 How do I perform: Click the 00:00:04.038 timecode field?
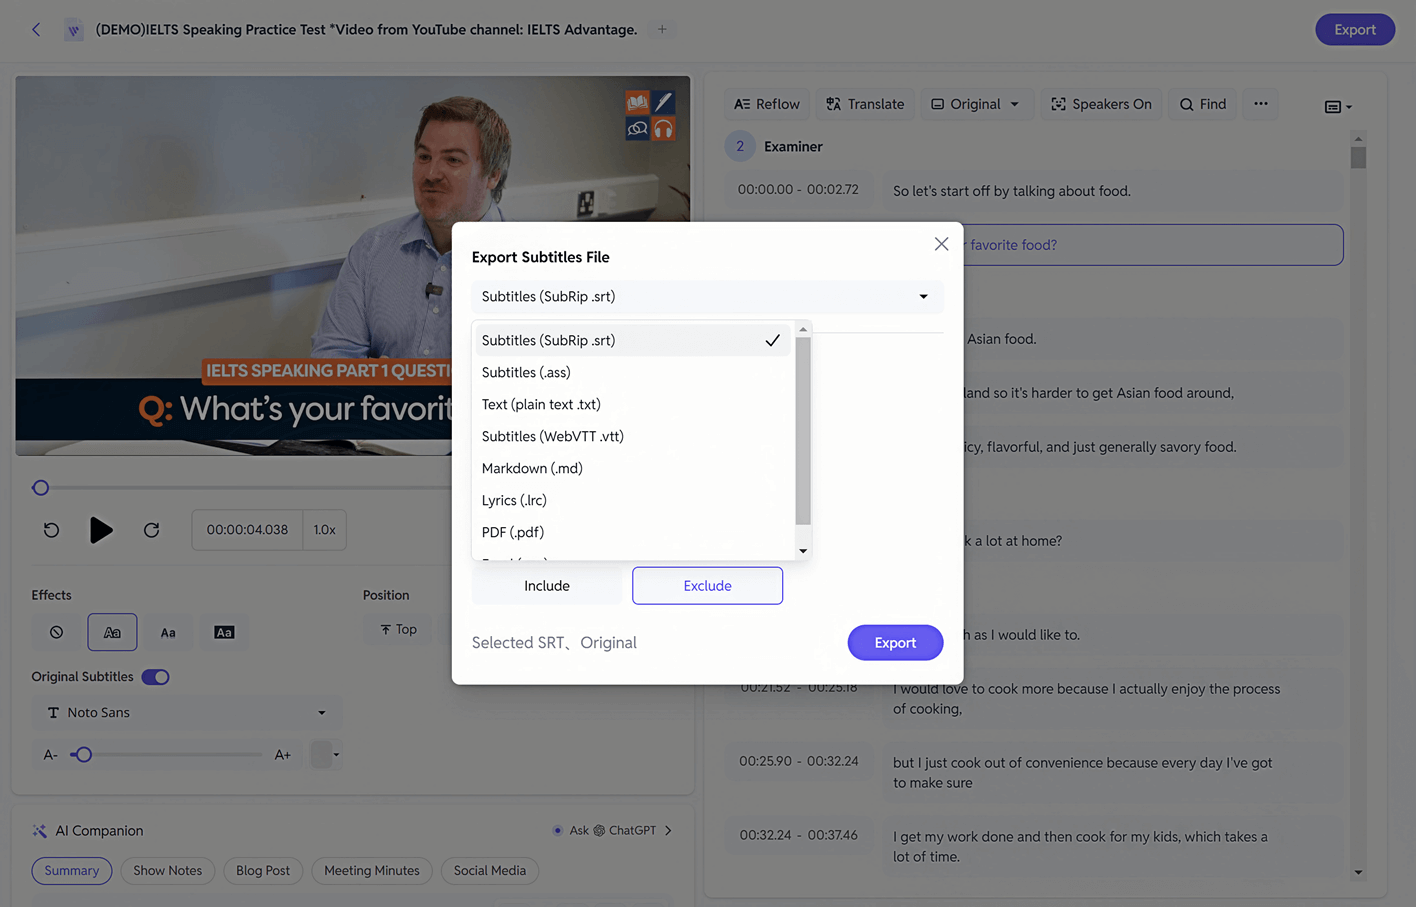pyautogui.click(x=247, y=530)
